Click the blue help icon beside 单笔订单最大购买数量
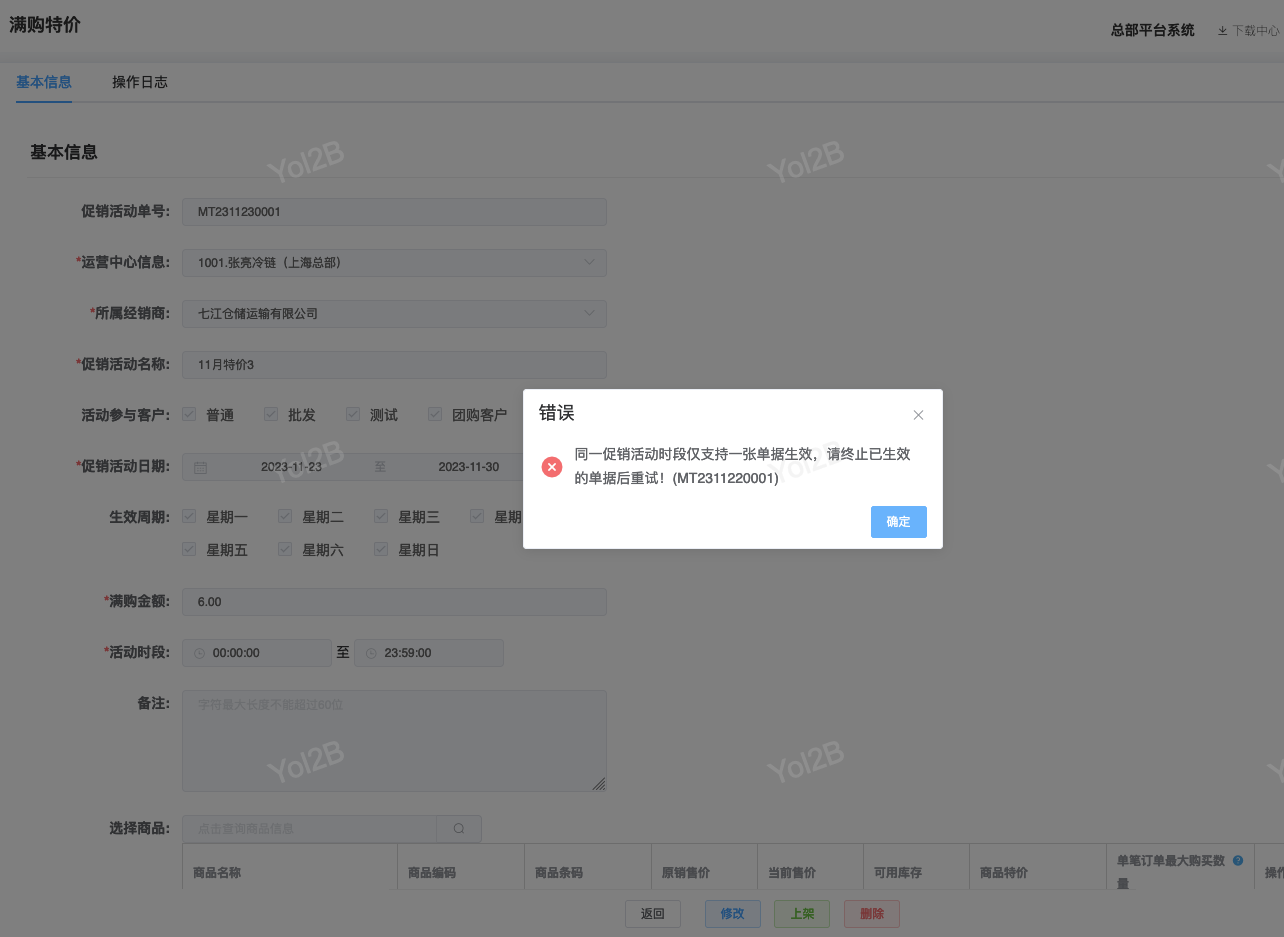Viewport: 1284px width, 937px height. point(1238,860)
